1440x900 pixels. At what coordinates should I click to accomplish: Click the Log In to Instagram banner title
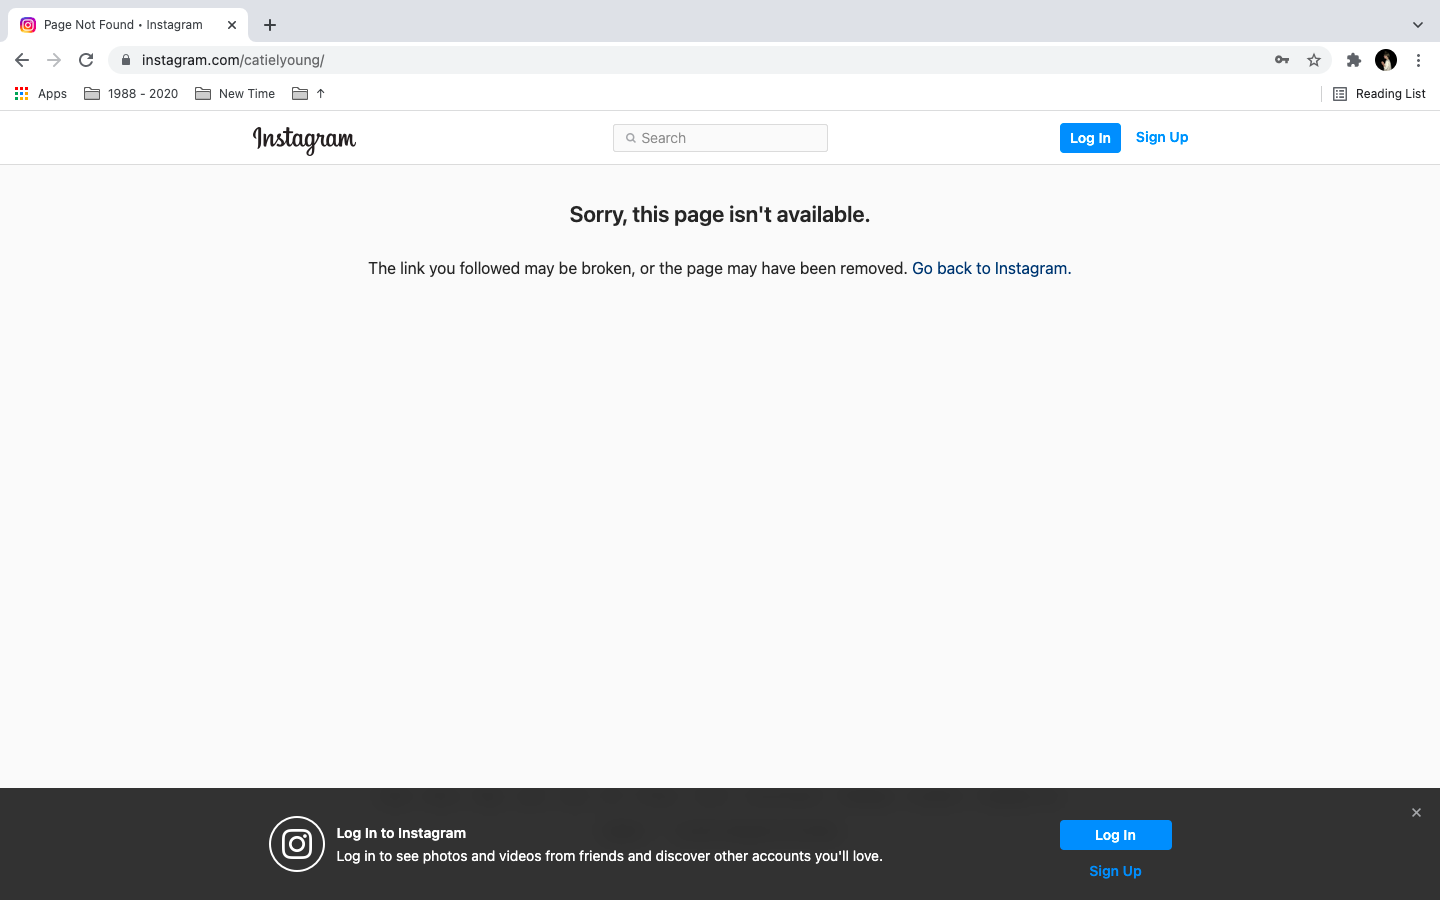[x=401, y=833]
